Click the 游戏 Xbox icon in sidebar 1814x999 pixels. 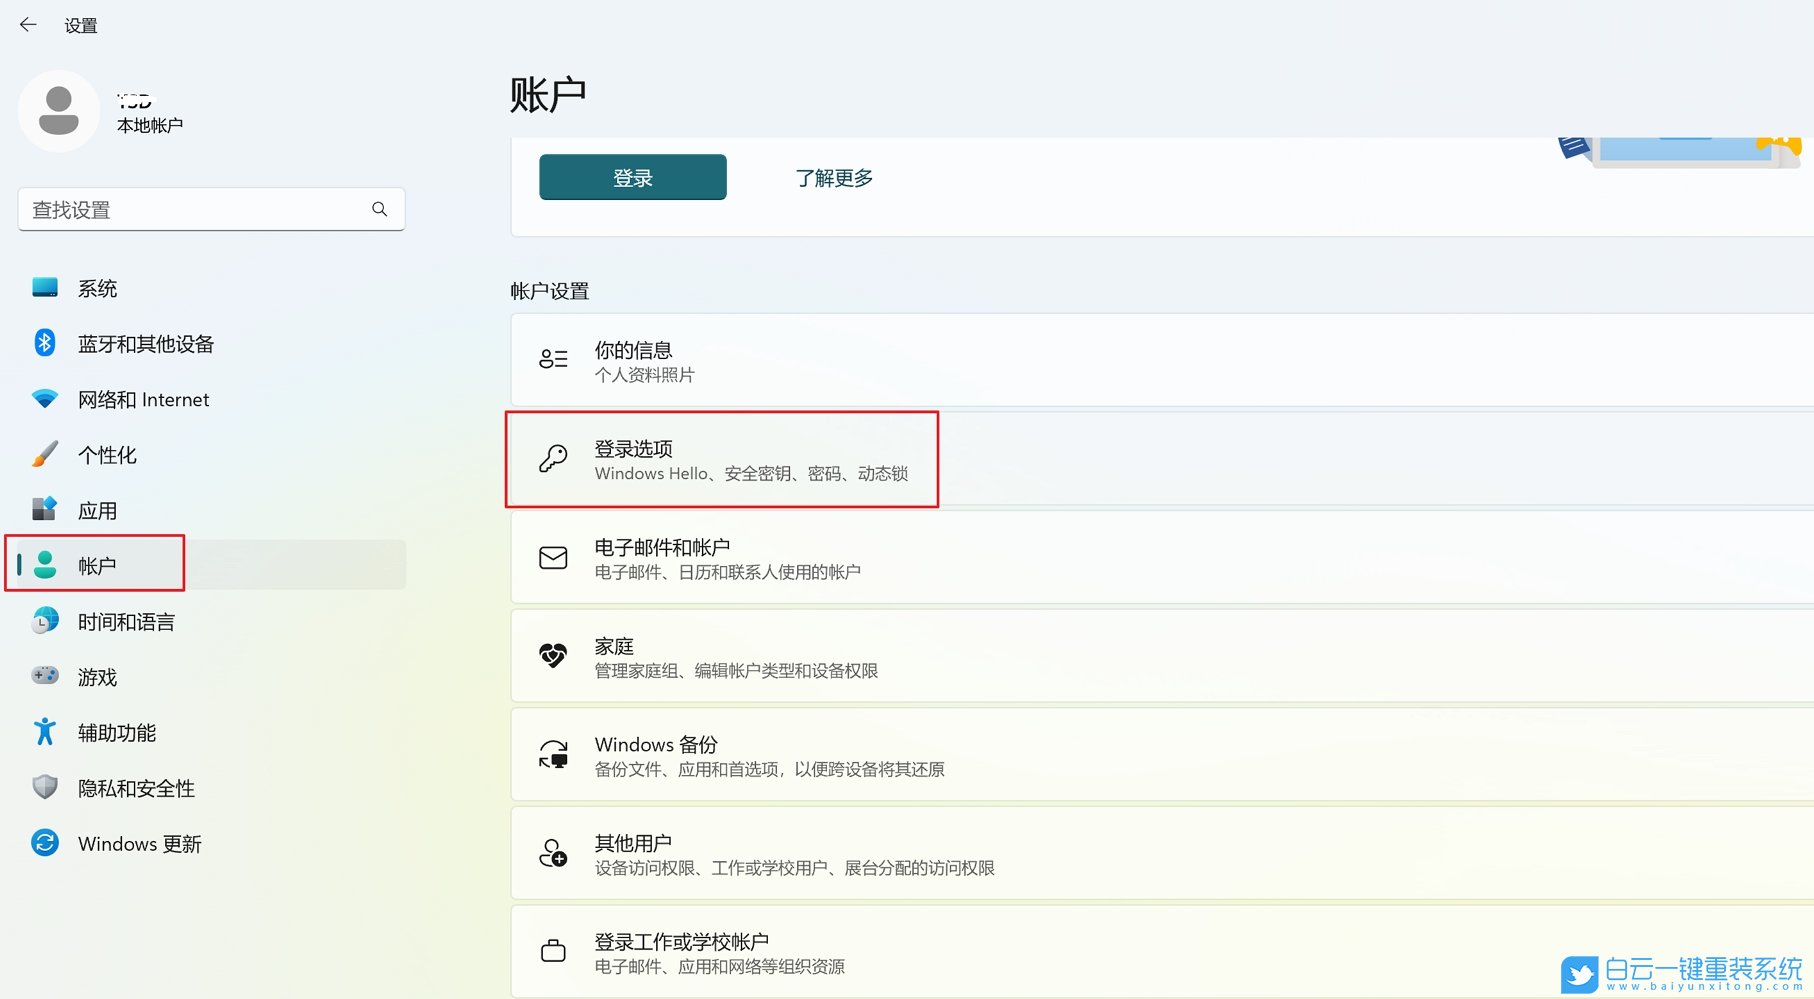[44, 676]
